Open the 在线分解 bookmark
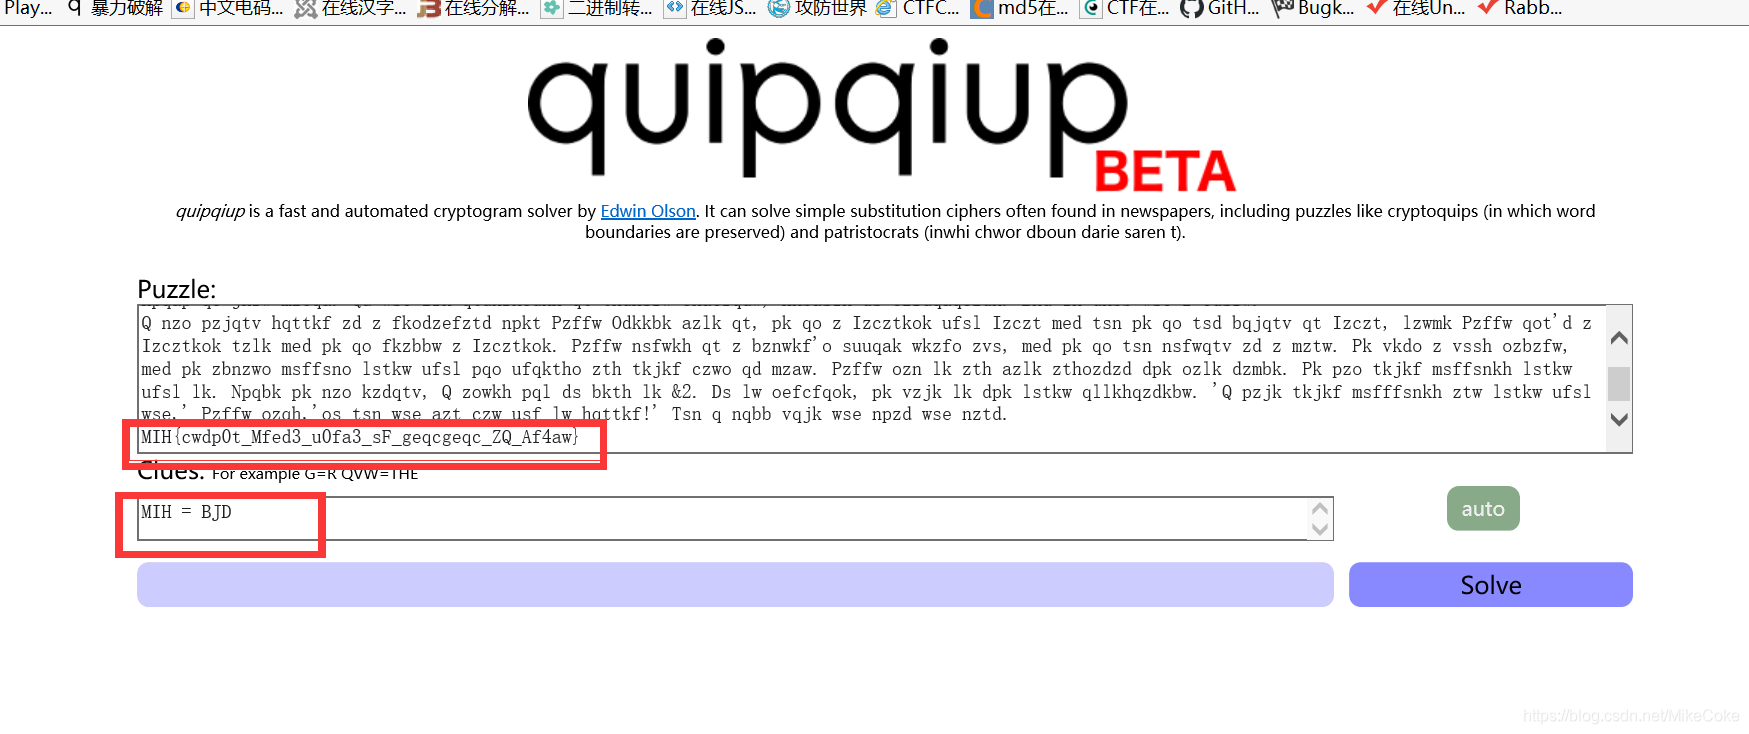 [x=474, y=9]
